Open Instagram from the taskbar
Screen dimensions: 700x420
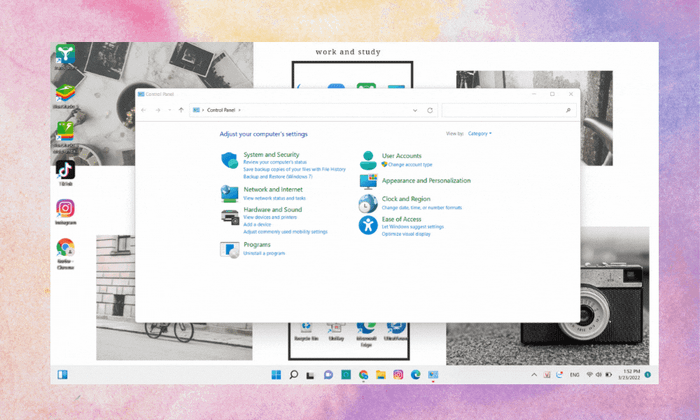[398, 375]
